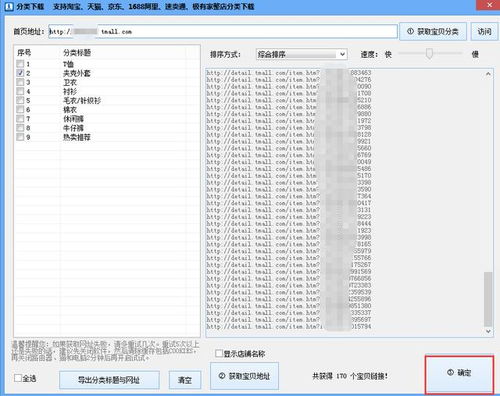Click the 序号 column header

(x=24, y=53)
